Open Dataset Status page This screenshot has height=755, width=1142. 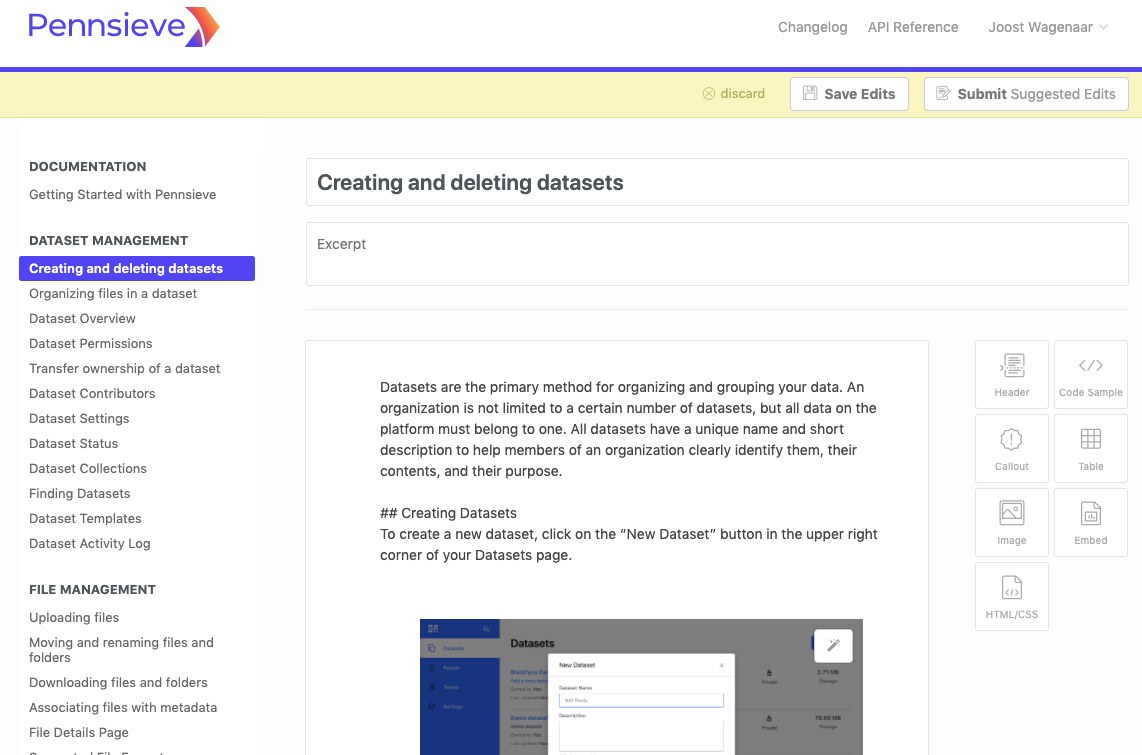pos(74,443)
